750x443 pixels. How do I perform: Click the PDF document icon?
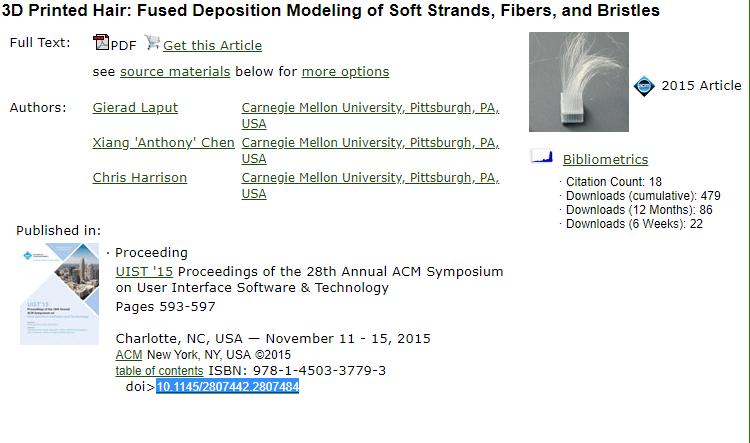[x=100, y=43]
